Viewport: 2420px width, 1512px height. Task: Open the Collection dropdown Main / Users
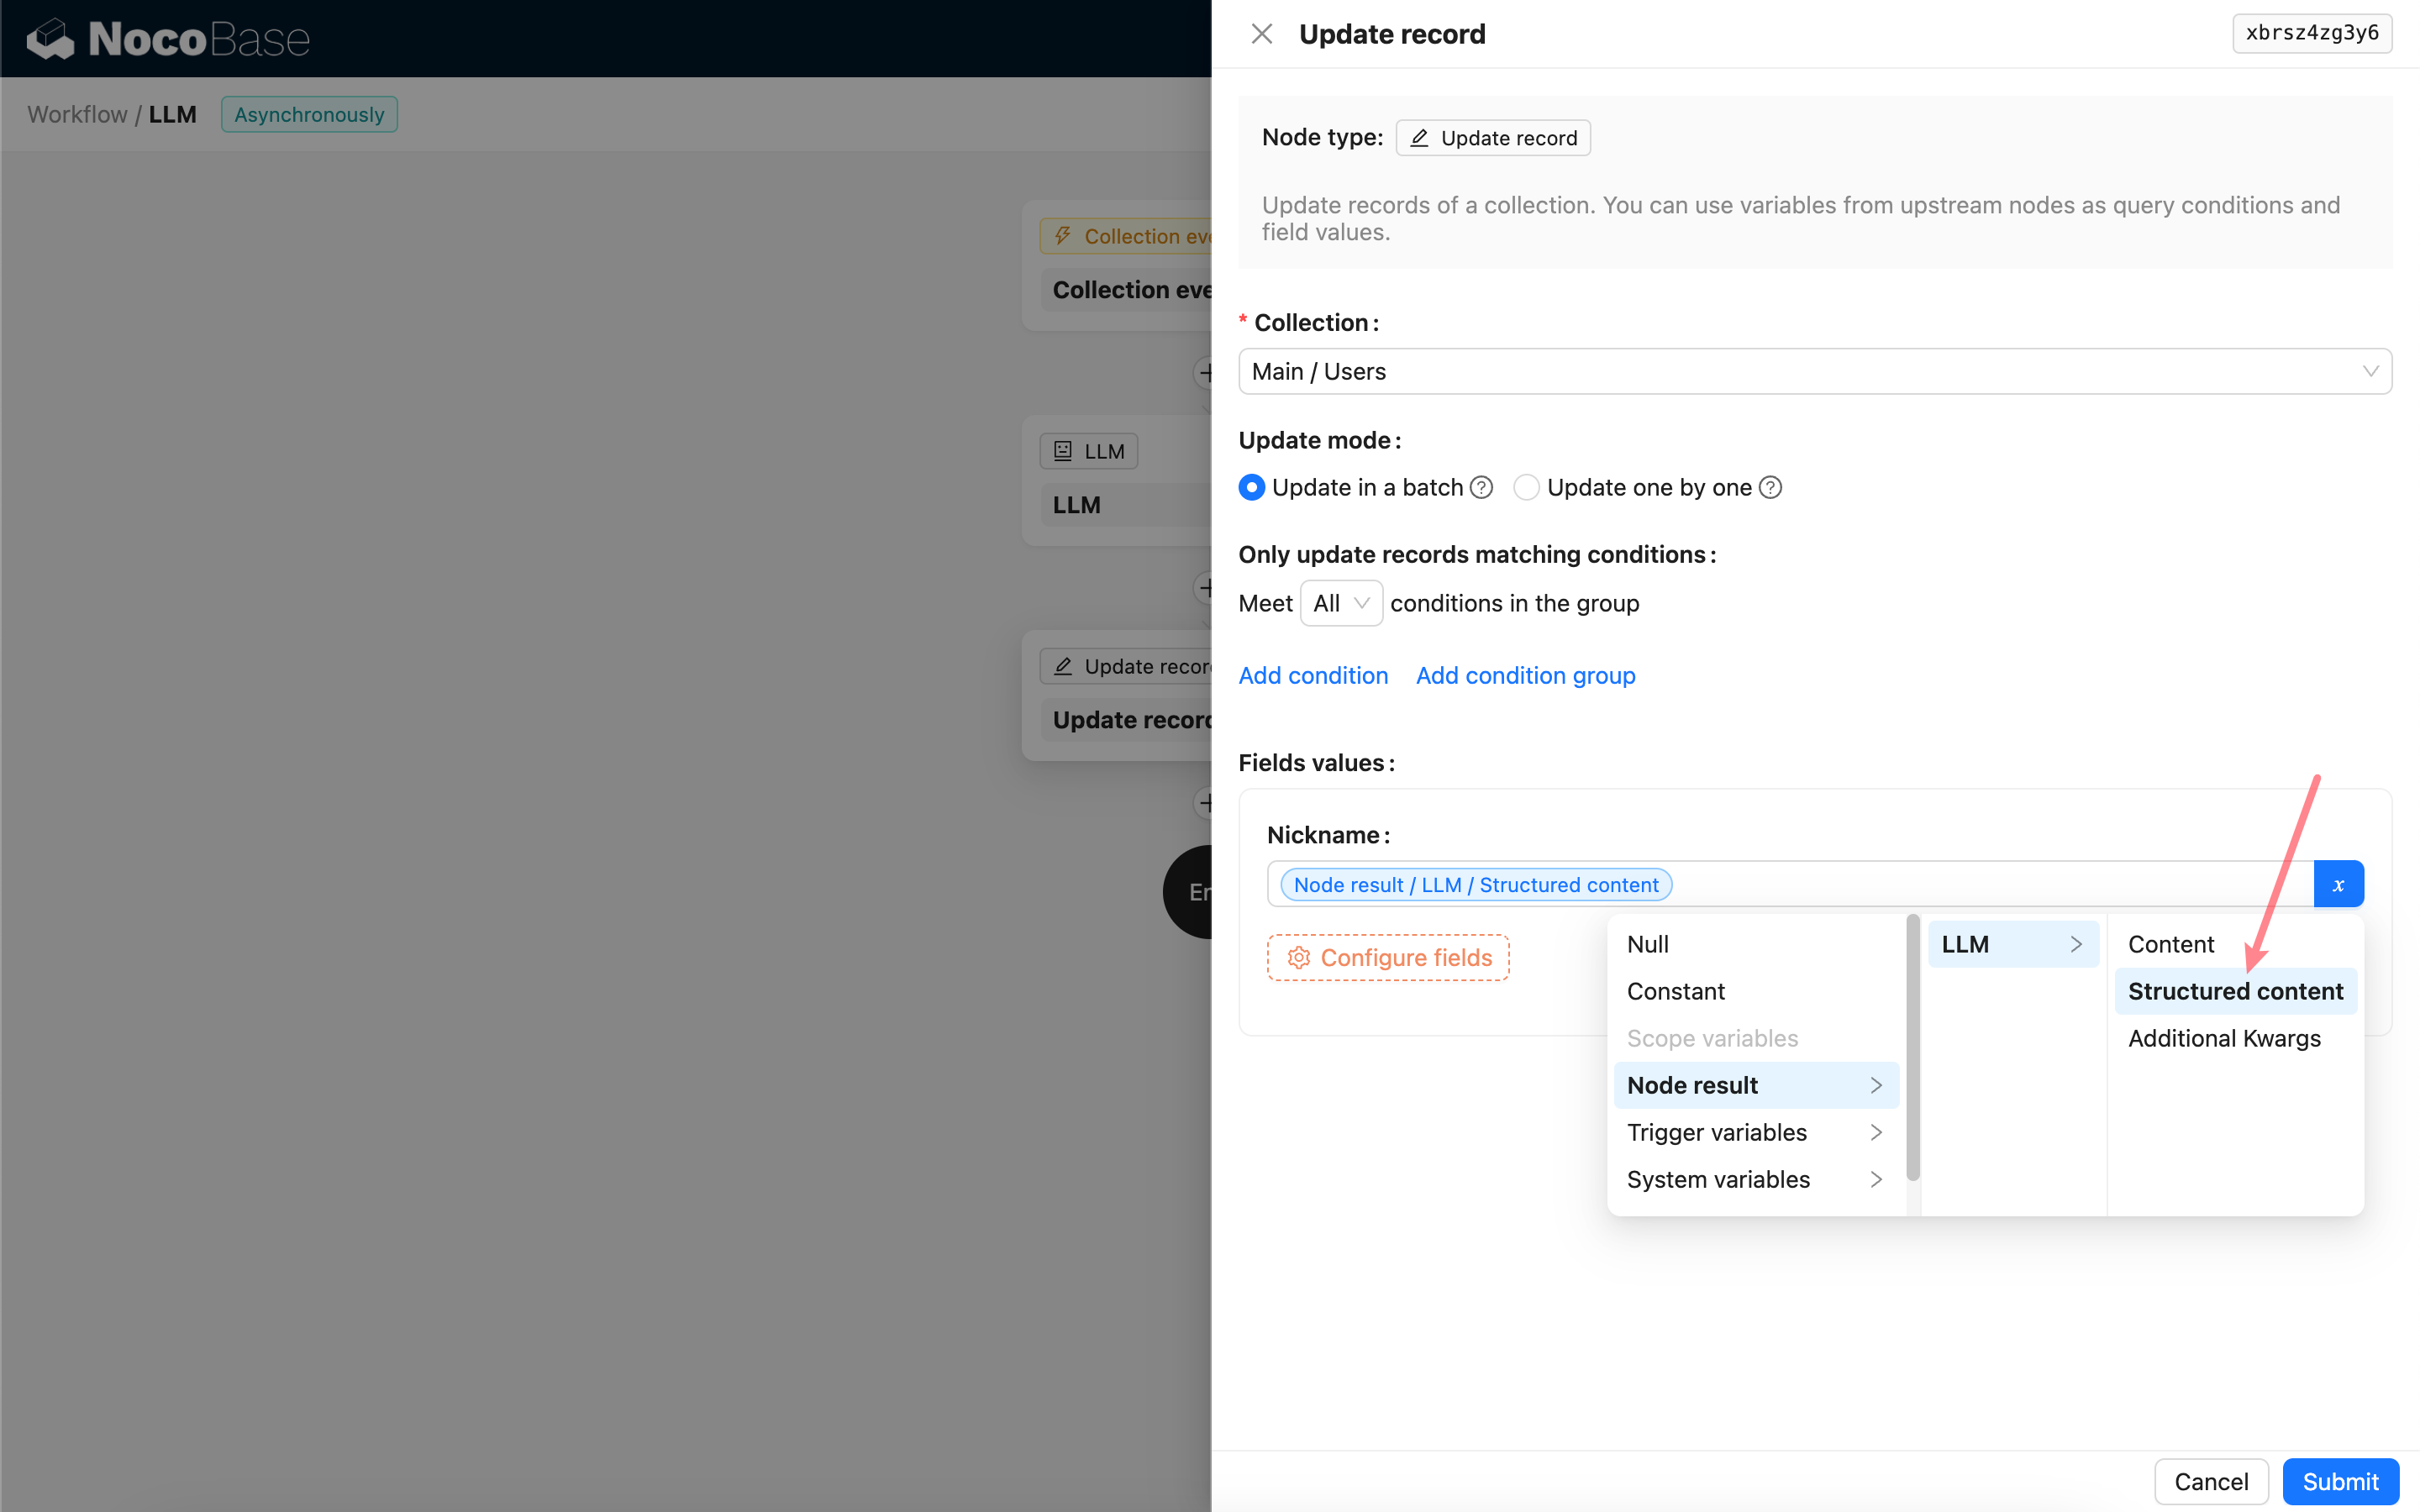1814,371
